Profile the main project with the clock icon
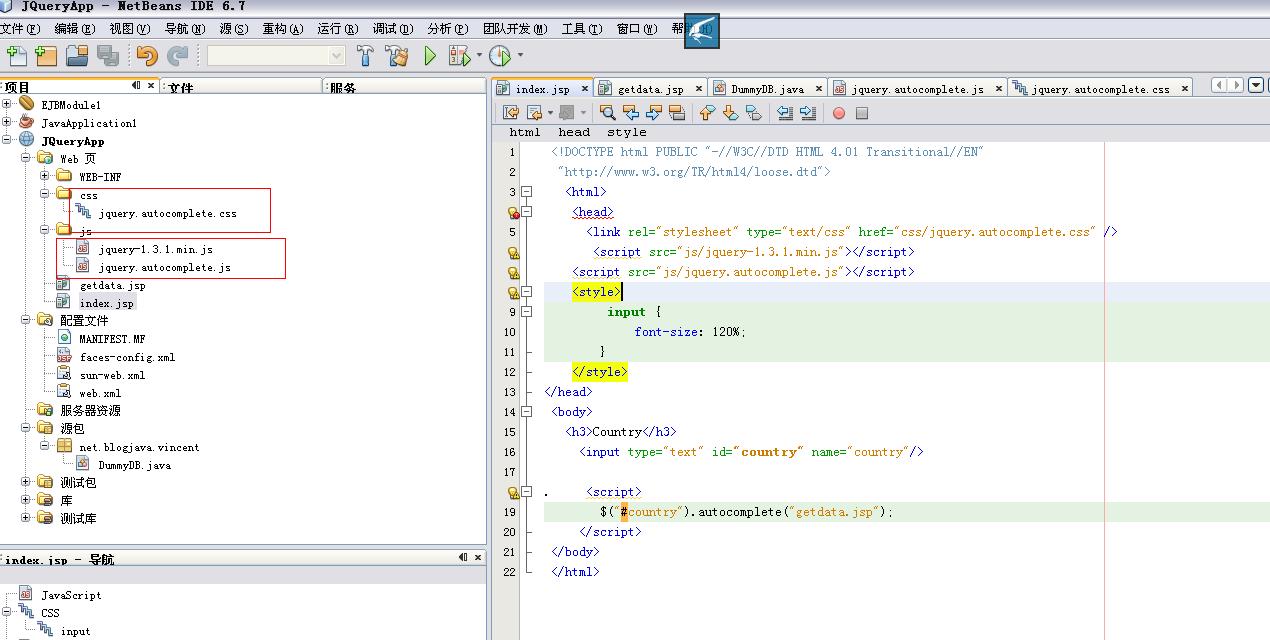Viewport: 1270px width, 640px height. point(500,56)
